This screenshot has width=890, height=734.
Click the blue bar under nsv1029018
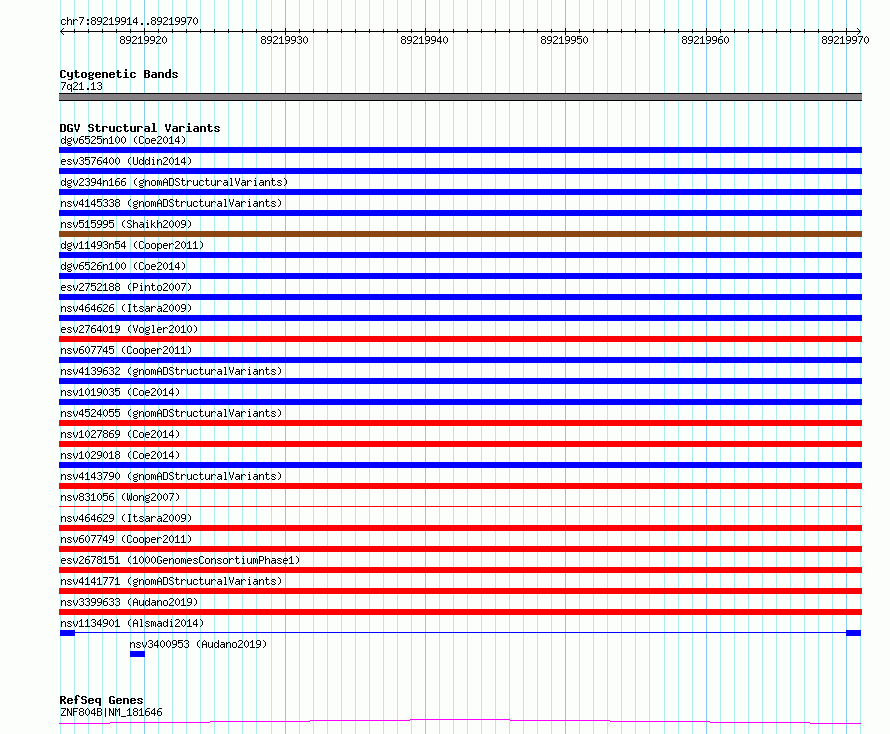point(460,465)
